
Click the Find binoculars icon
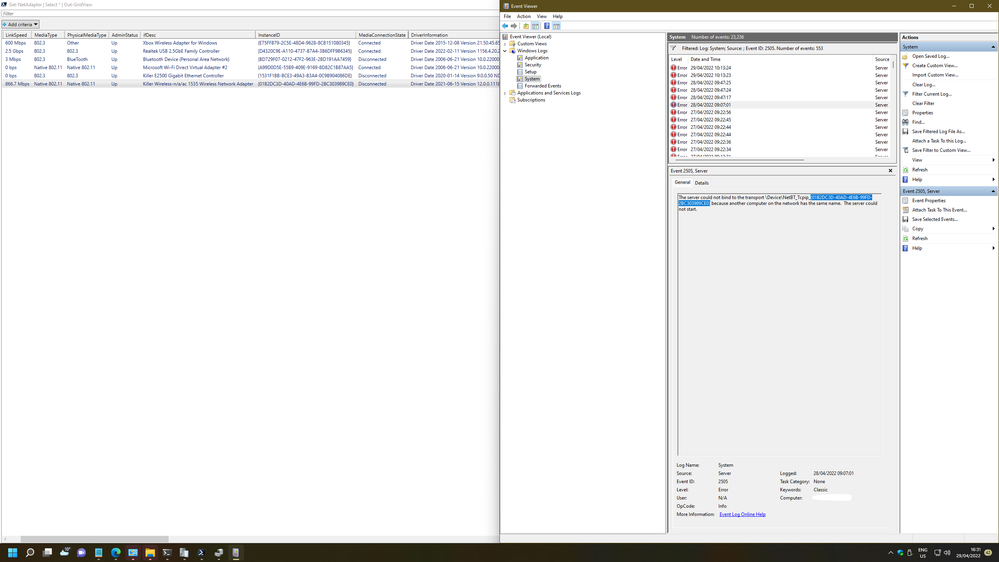pos(905,122)
